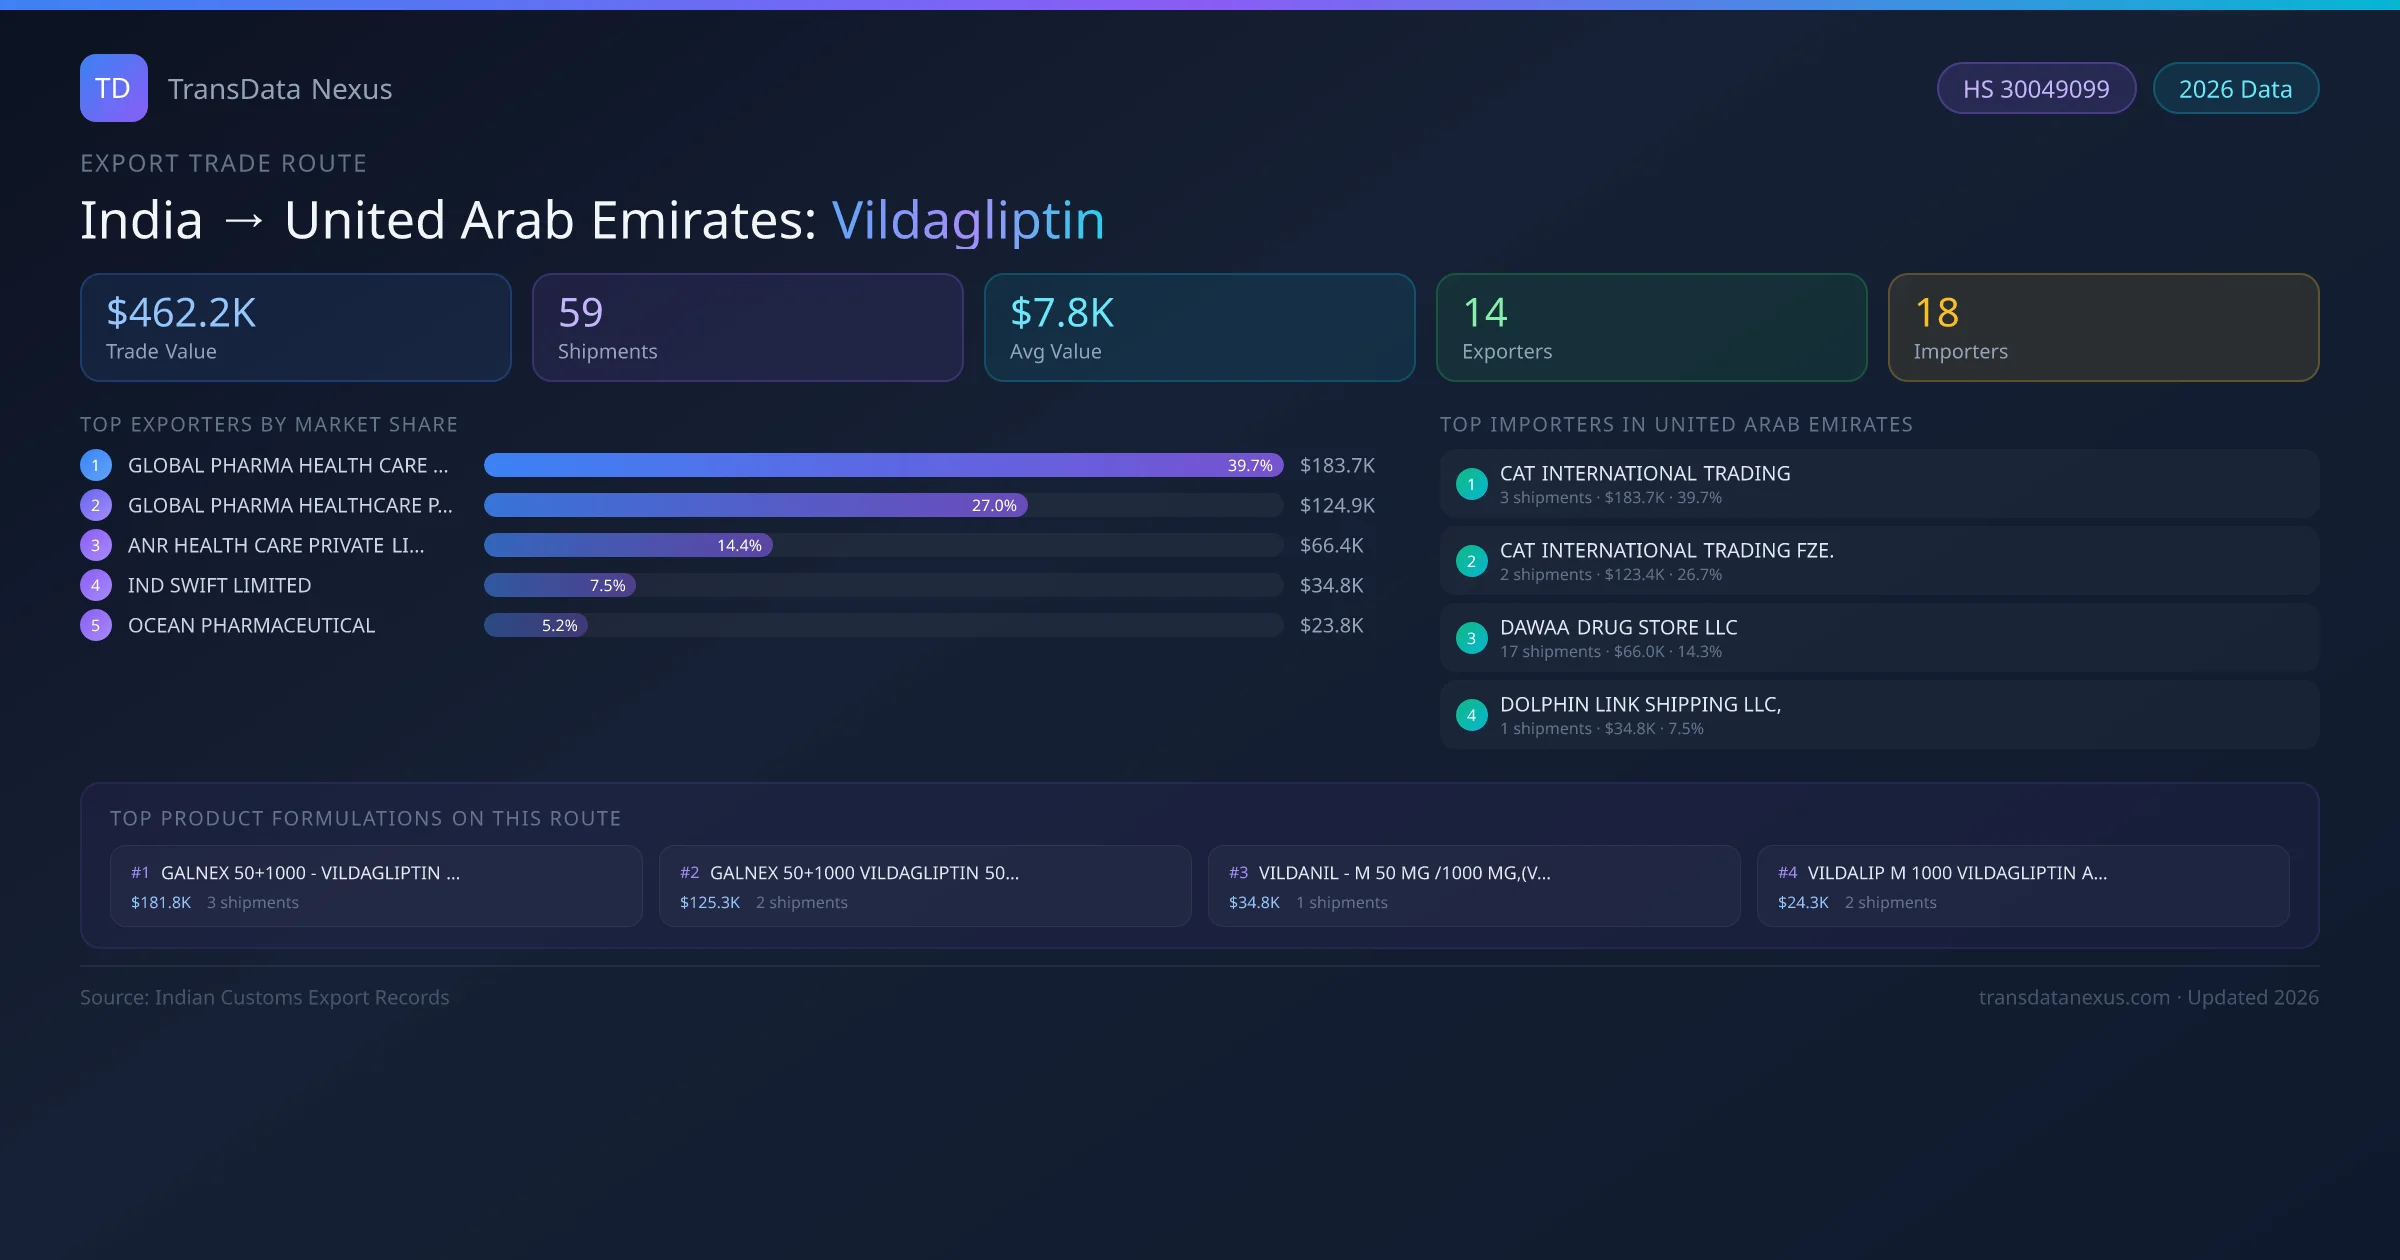Click transdatanexus.com footer link
2400x1260 pixels.
(2073, 997)
